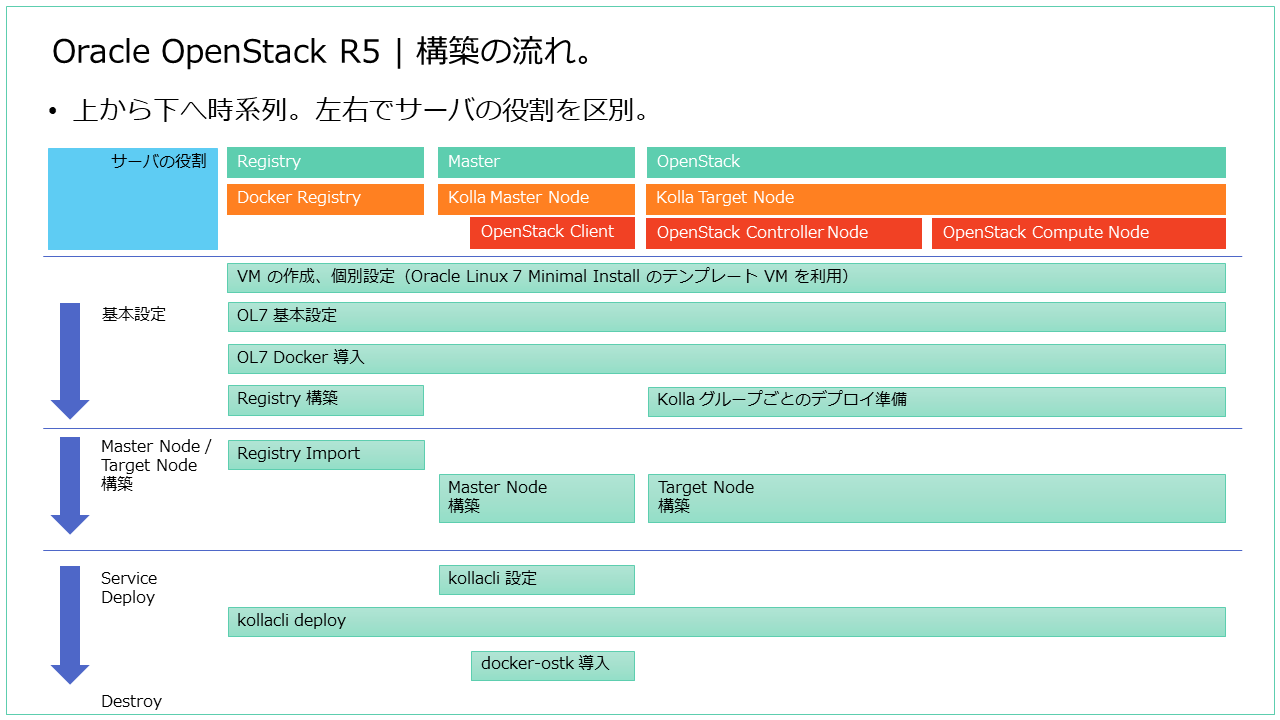Screen dimensions: 1280x720
Task: Click the OL7 Docker 導入 step
Action: (726, 358)
